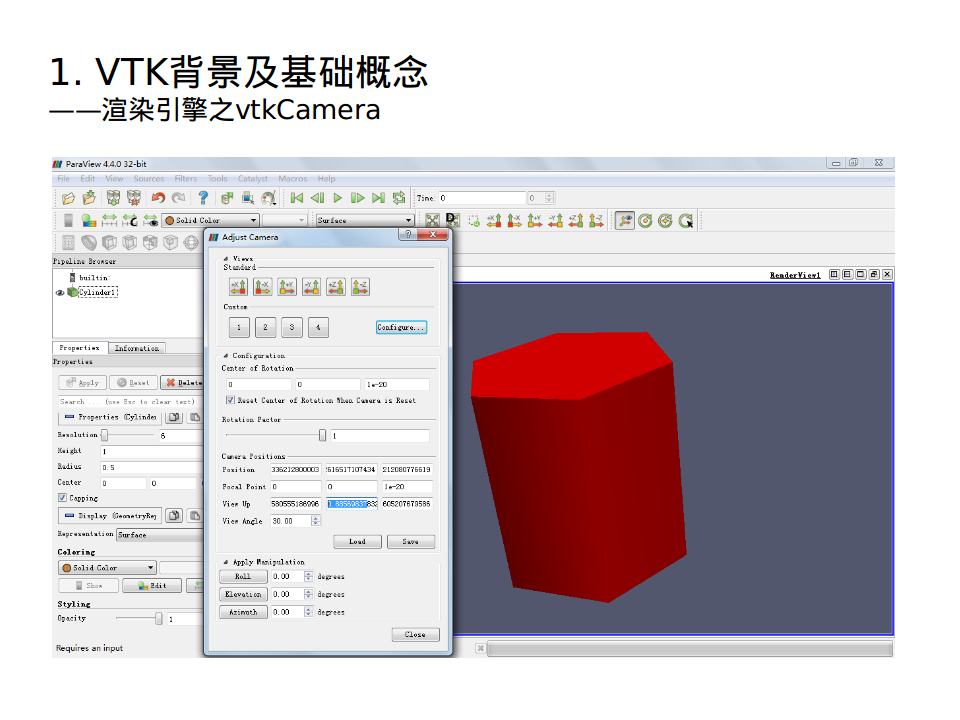Collapse the Apply Manipulation section expander
Image resolution: width=960 pixels, height=720 pixels.
click(x=226, y=562)
